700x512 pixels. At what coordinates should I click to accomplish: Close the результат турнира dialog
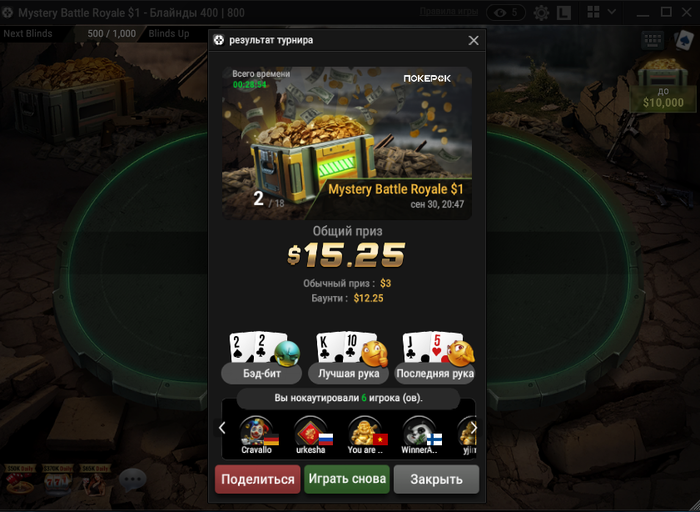pos(474,40)
